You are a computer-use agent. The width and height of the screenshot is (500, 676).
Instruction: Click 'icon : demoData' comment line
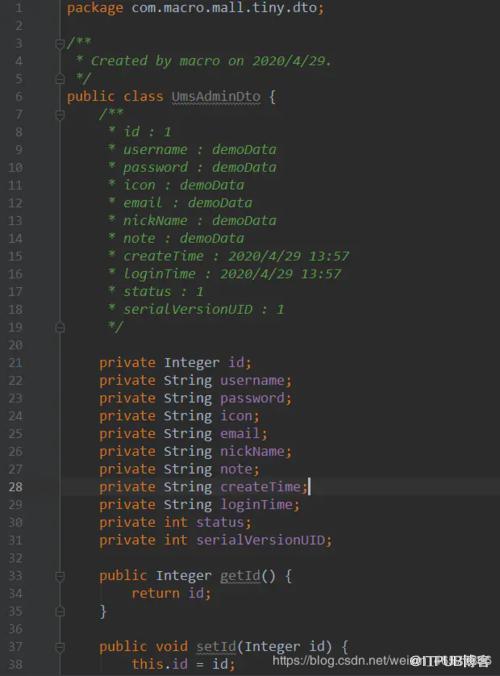point(184,185)
